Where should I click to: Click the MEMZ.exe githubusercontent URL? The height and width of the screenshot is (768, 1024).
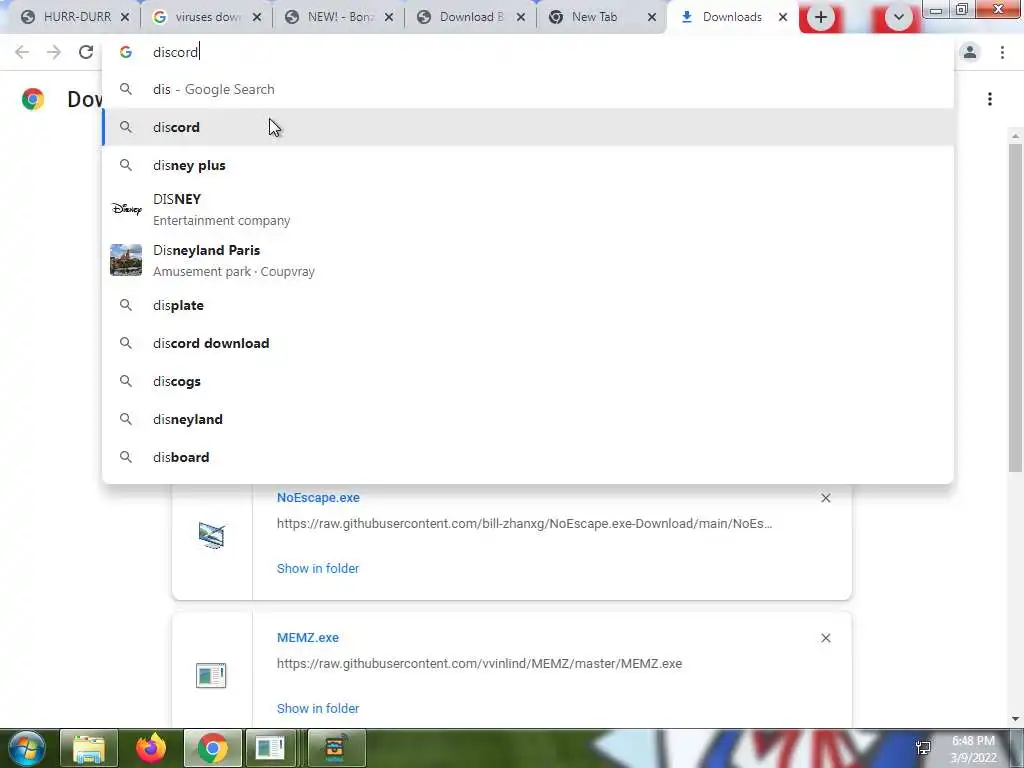pos(479,664)
